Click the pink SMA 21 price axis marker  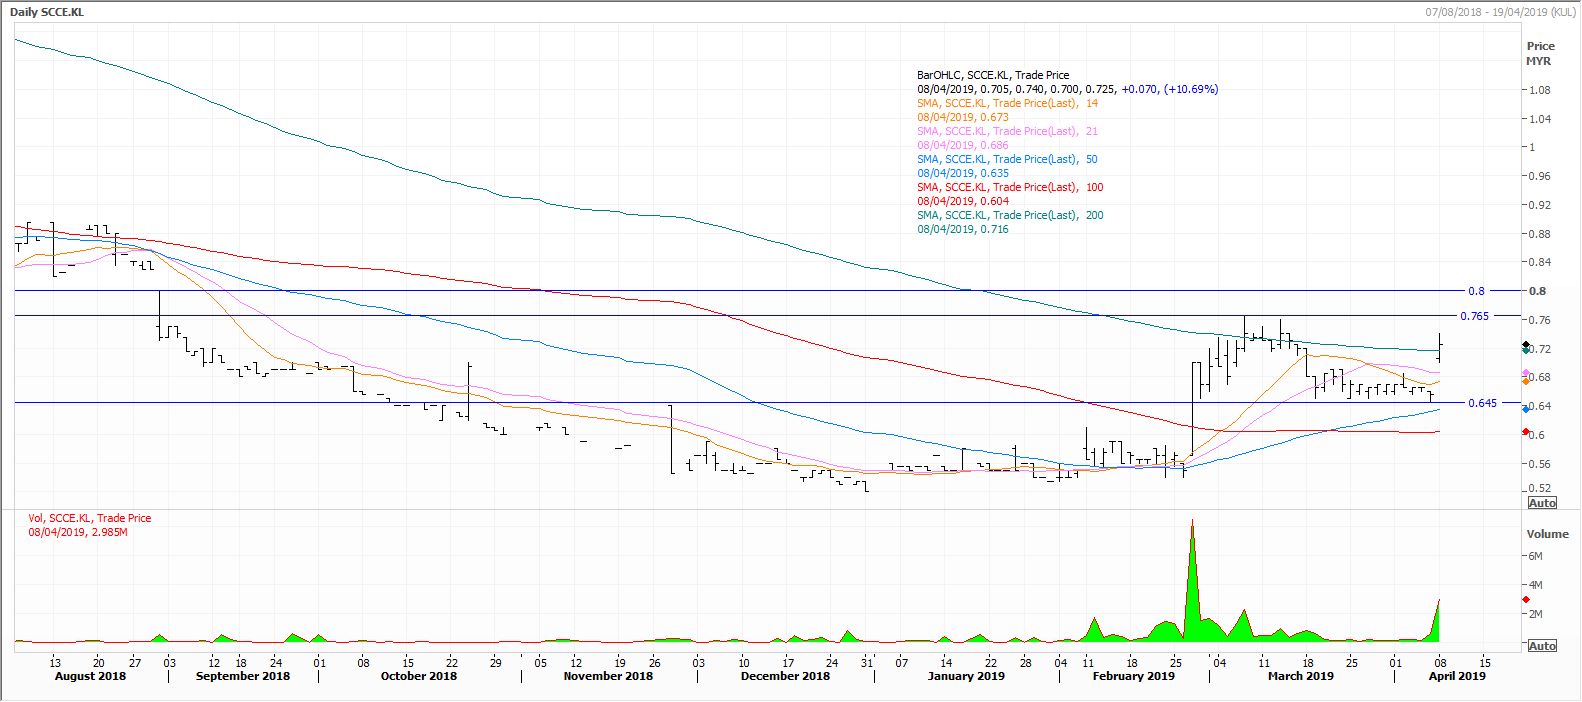pos(1525,373)
